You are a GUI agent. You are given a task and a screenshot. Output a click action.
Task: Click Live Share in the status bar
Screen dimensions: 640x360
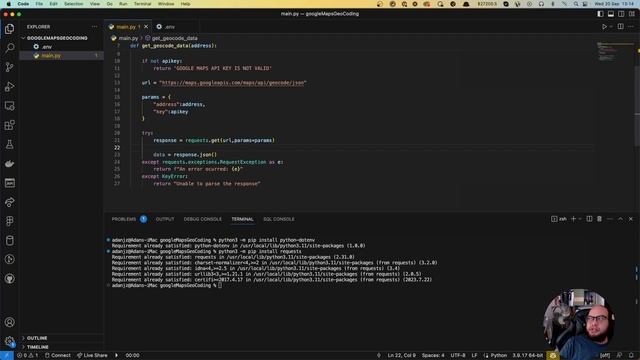[92, 356]
